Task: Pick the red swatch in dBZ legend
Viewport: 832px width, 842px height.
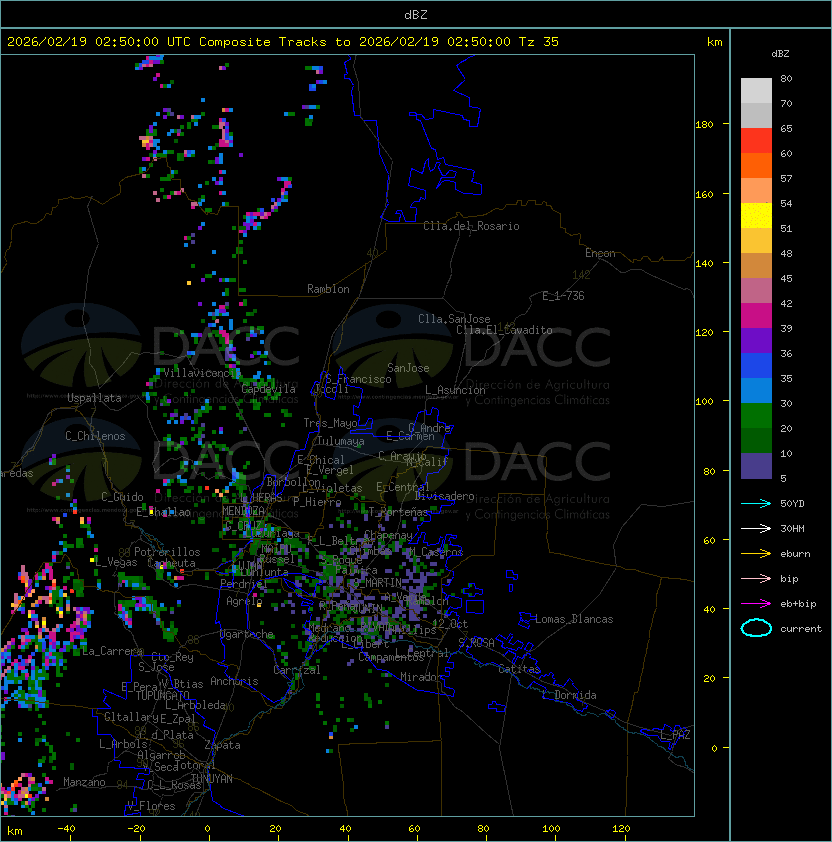Action: tap(756, 141)
